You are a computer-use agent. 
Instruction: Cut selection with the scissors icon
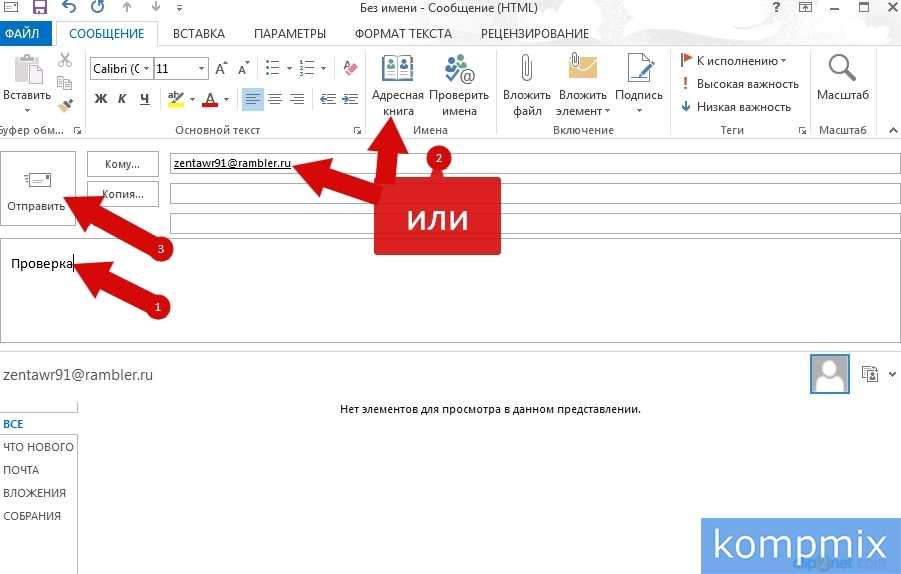pos(64,60)
